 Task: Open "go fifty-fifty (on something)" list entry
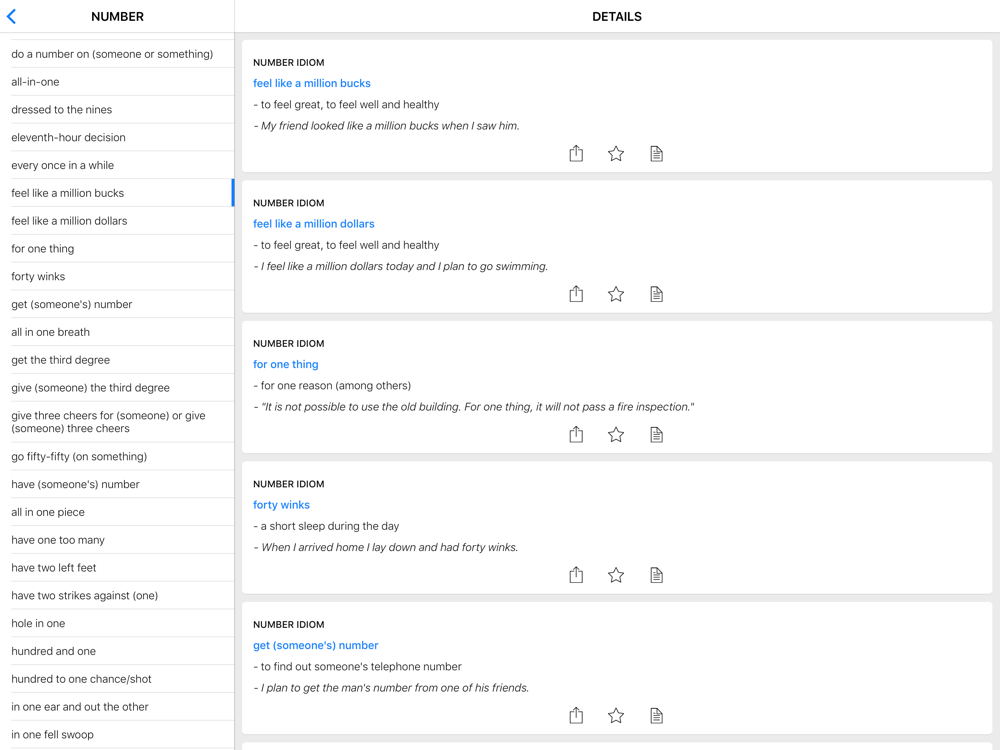click(x=79, y=457)
